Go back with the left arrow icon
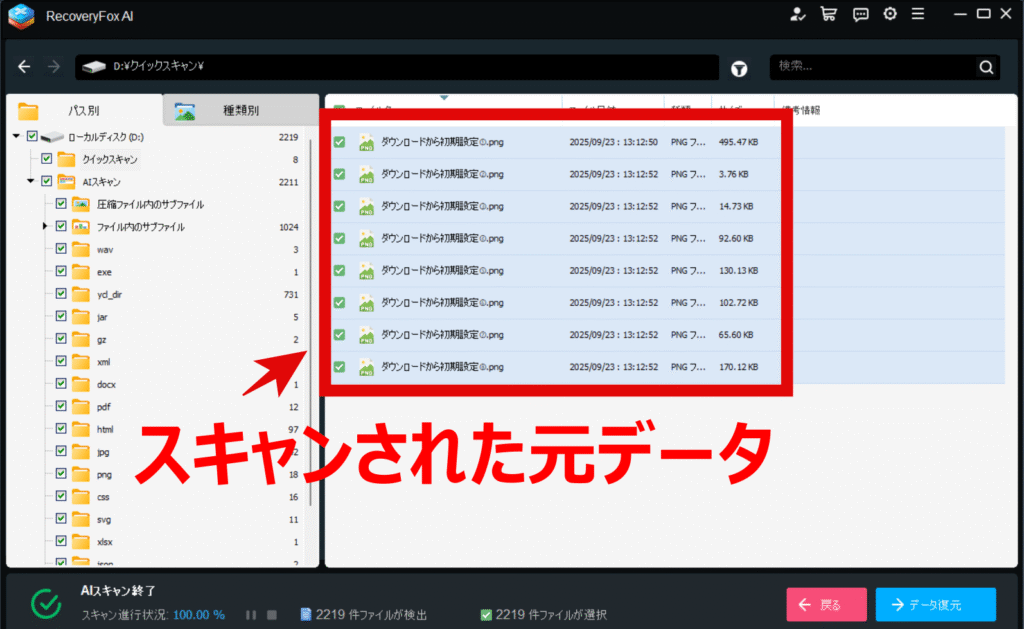This screenshot has width=1024, height=629. click(25, 67)
